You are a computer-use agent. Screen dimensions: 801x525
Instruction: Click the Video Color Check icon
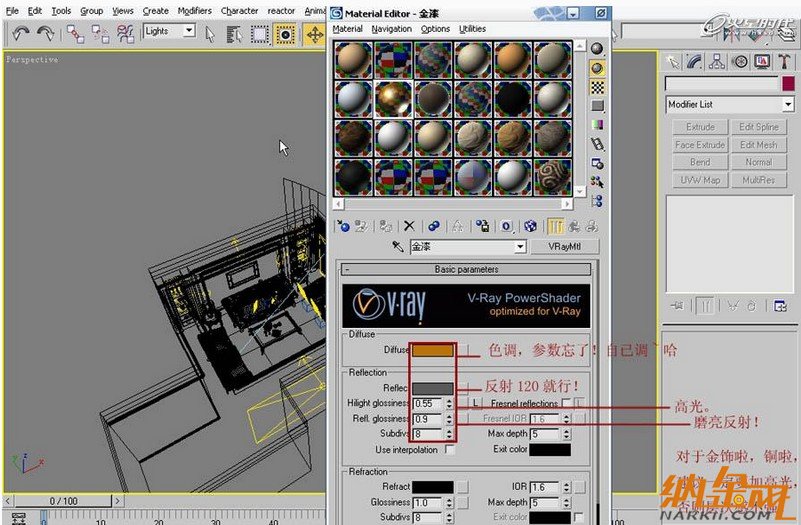coord(597,125)
